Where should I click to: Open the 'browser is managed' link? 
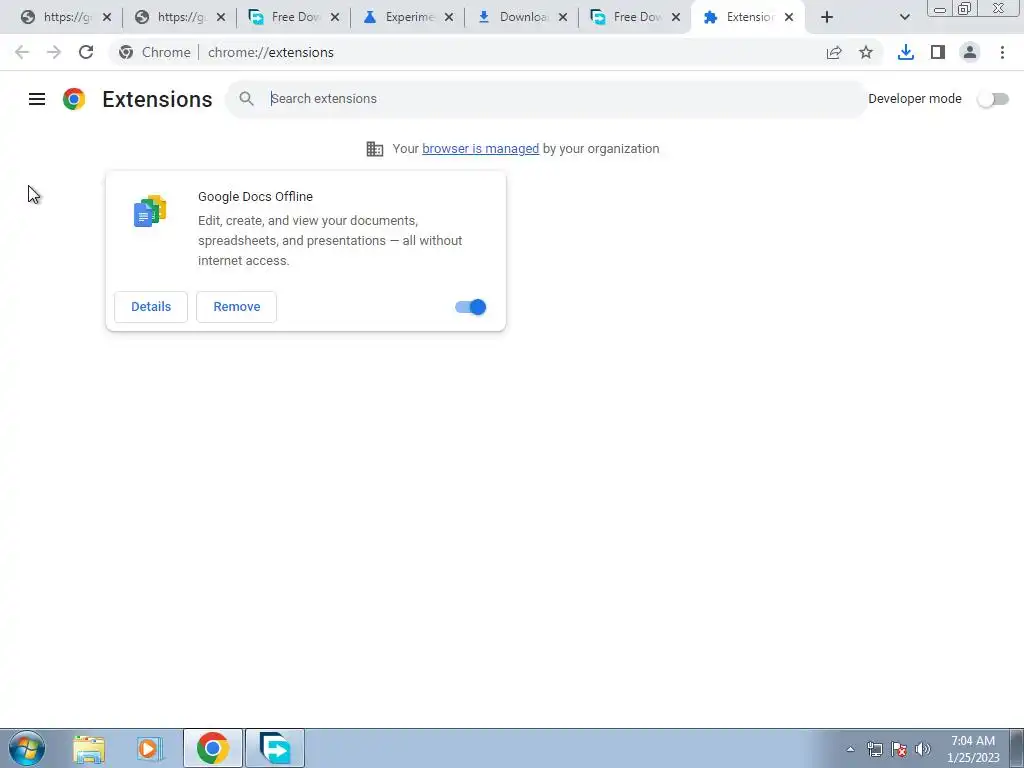(x=481, y=149)
